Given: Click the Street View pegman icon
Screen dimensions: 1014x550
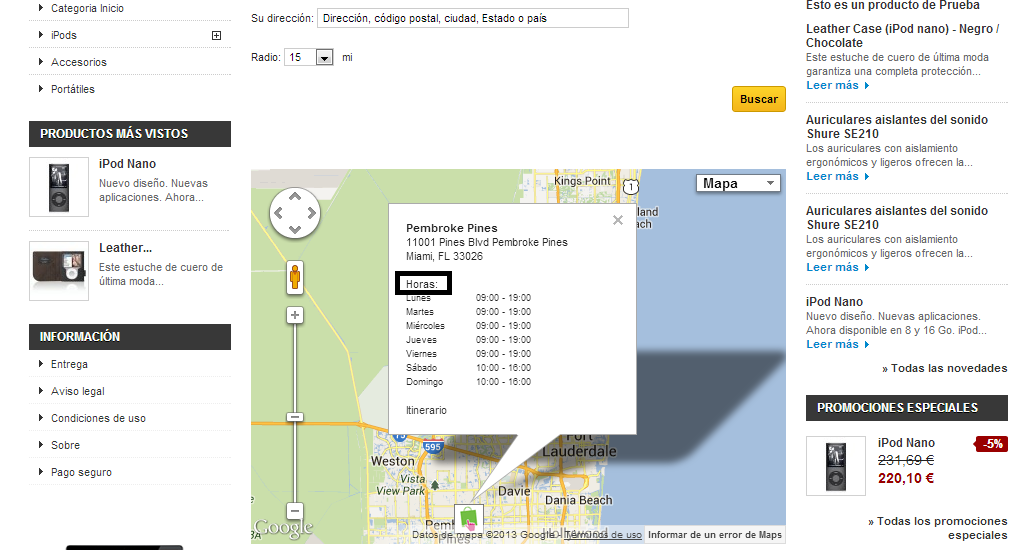Looking at the screenshot, I should (294, 276).
